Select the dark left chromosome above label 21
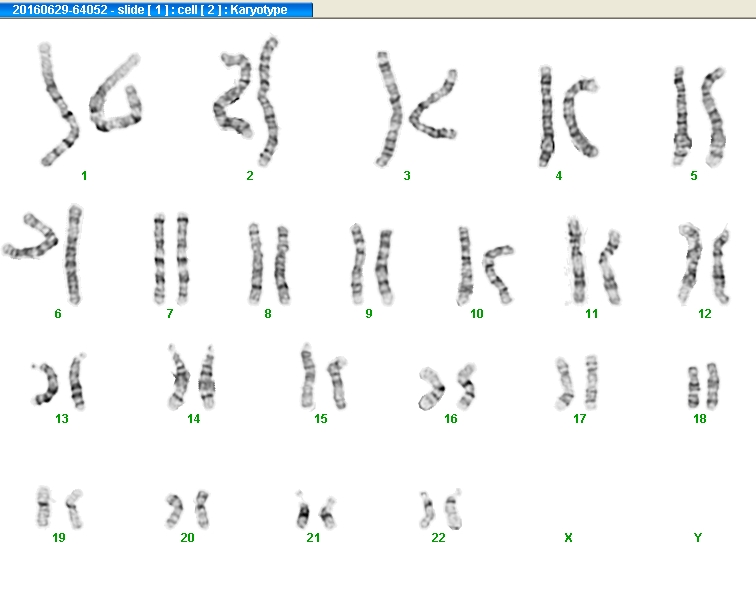This screenshot has height=595, width=756. pos(302,510)
